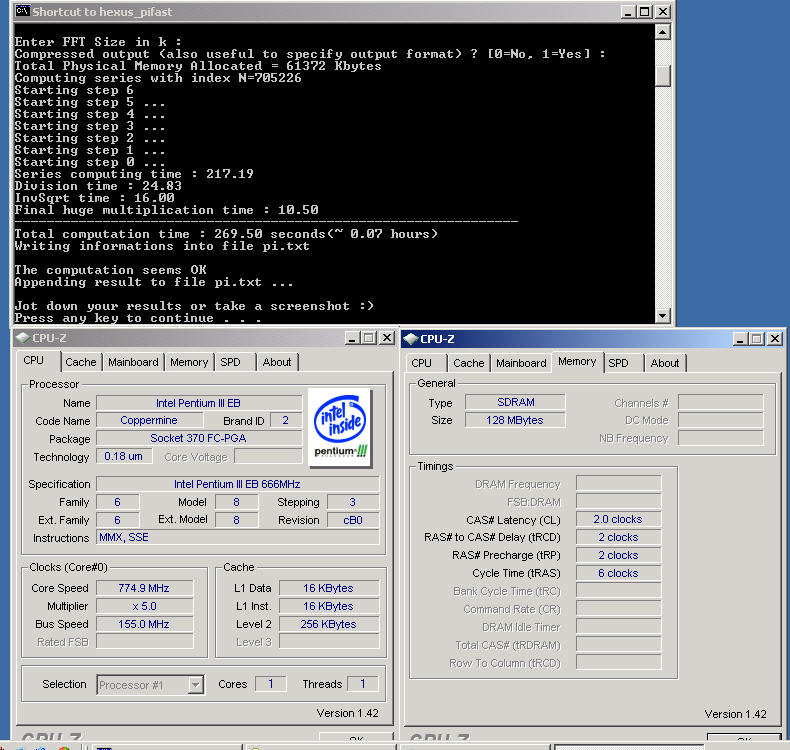790x750 pixels.
Task: Click the Multiplier value 'x 5.0'
Action: (x=145, y=606)
